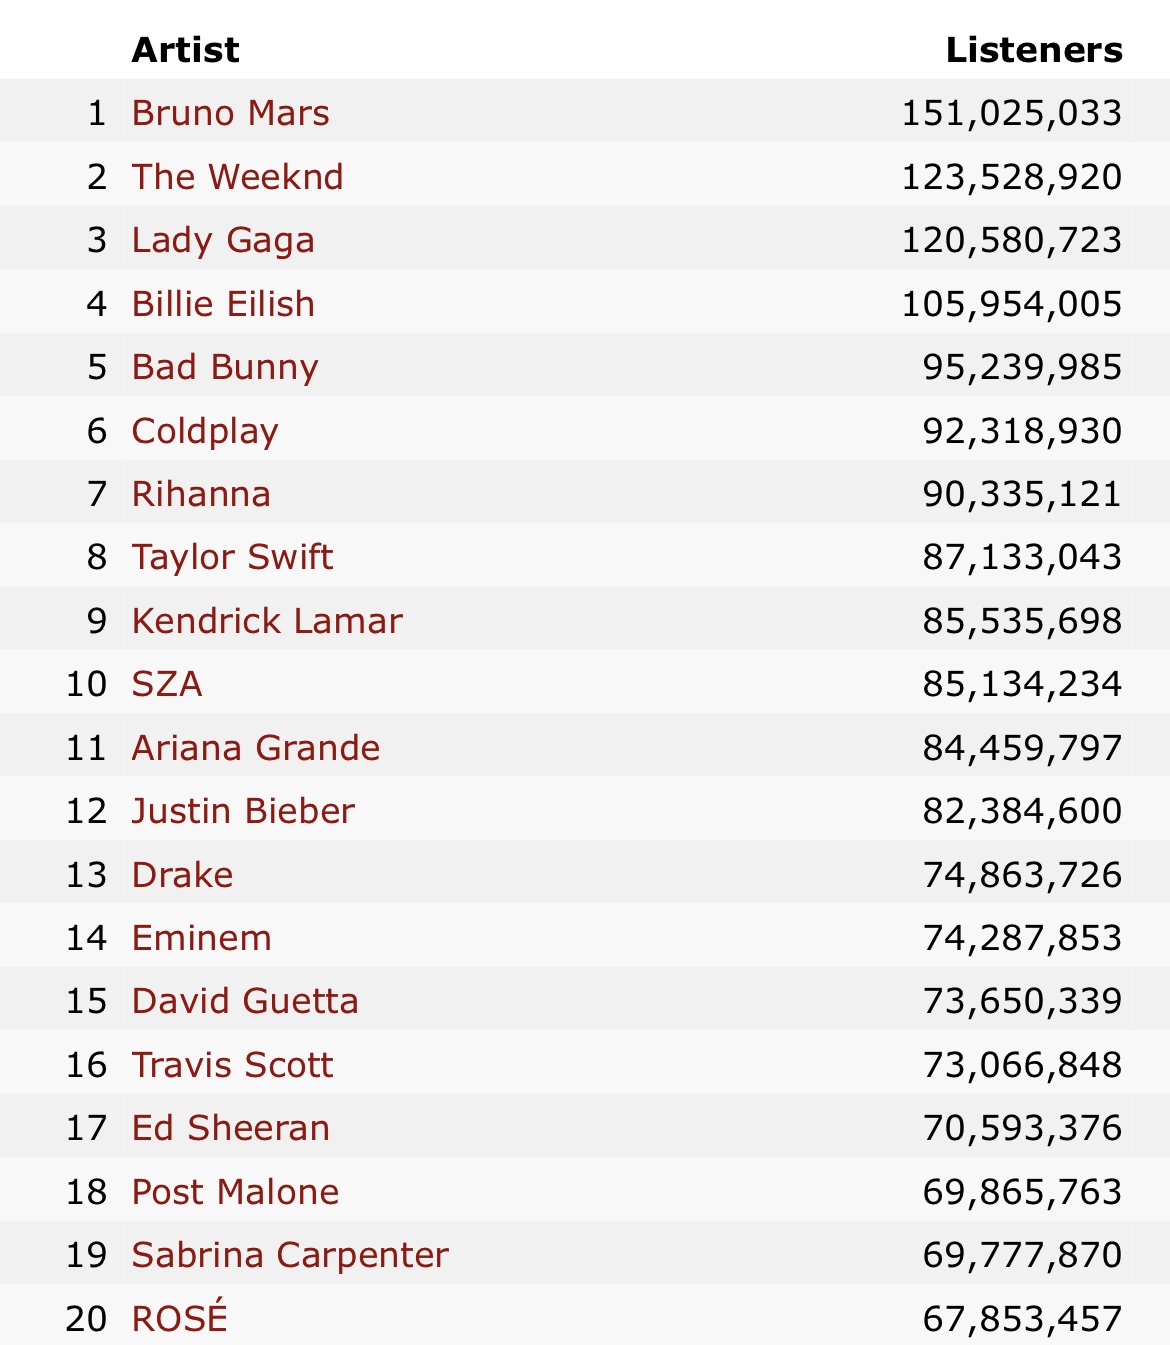Image resolution: width=1170 pixels, height=1345 pixels.
Task: Click the David Guetta link
Action: click(245, 1001)
